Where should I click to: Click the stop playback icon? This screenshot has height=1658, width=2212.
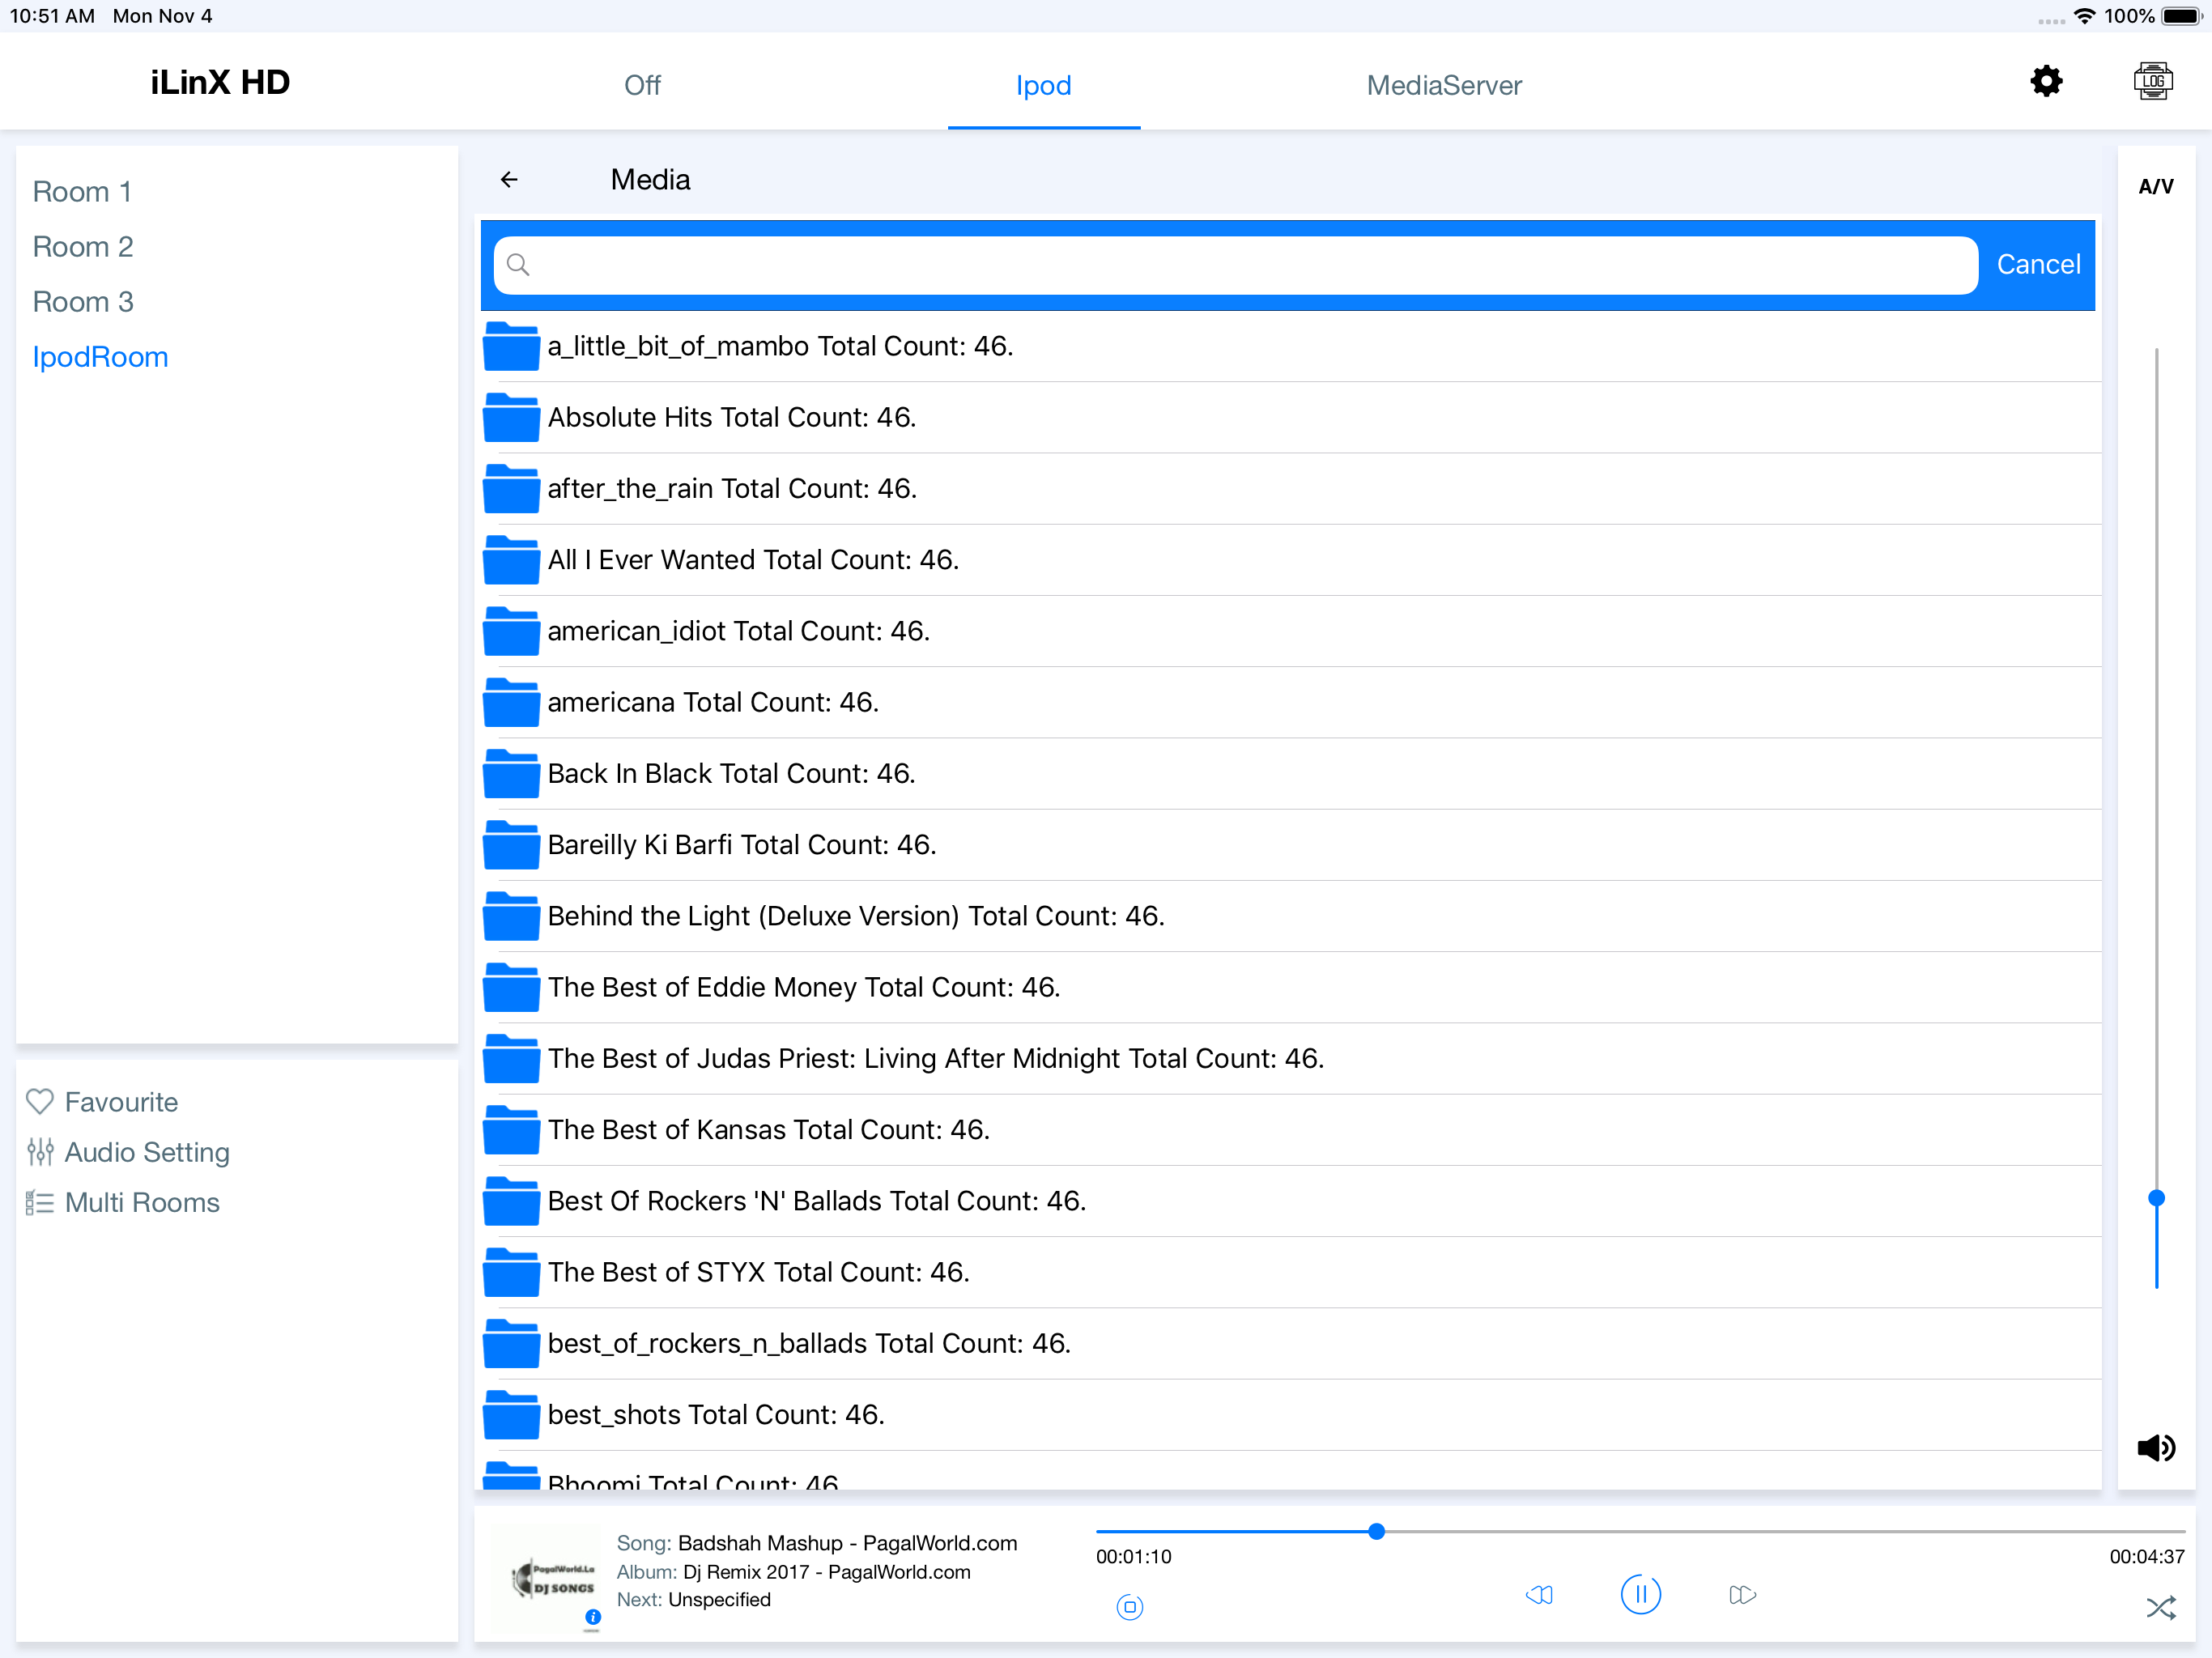click(1130, 1607)
